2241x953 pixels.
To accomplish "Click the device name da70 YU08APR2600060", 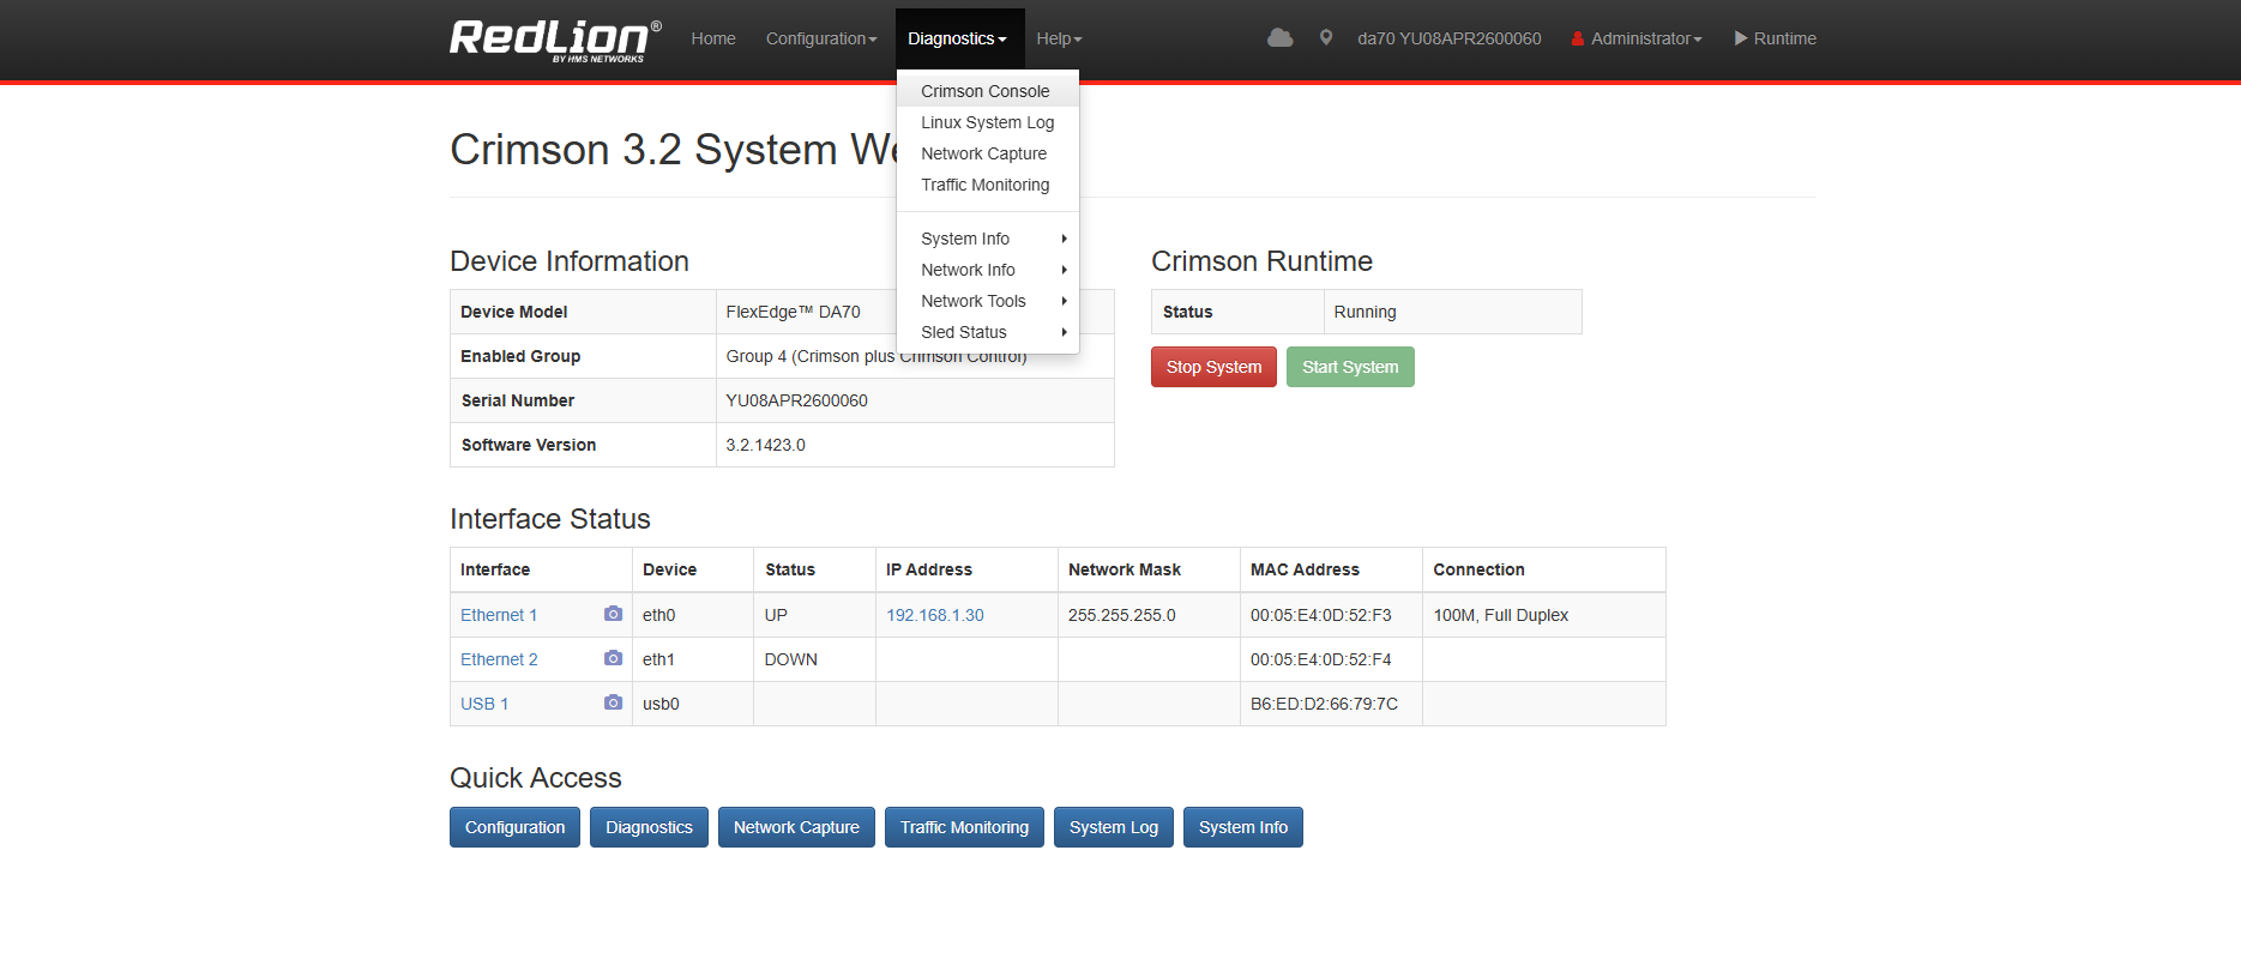I will point(1449,38).
